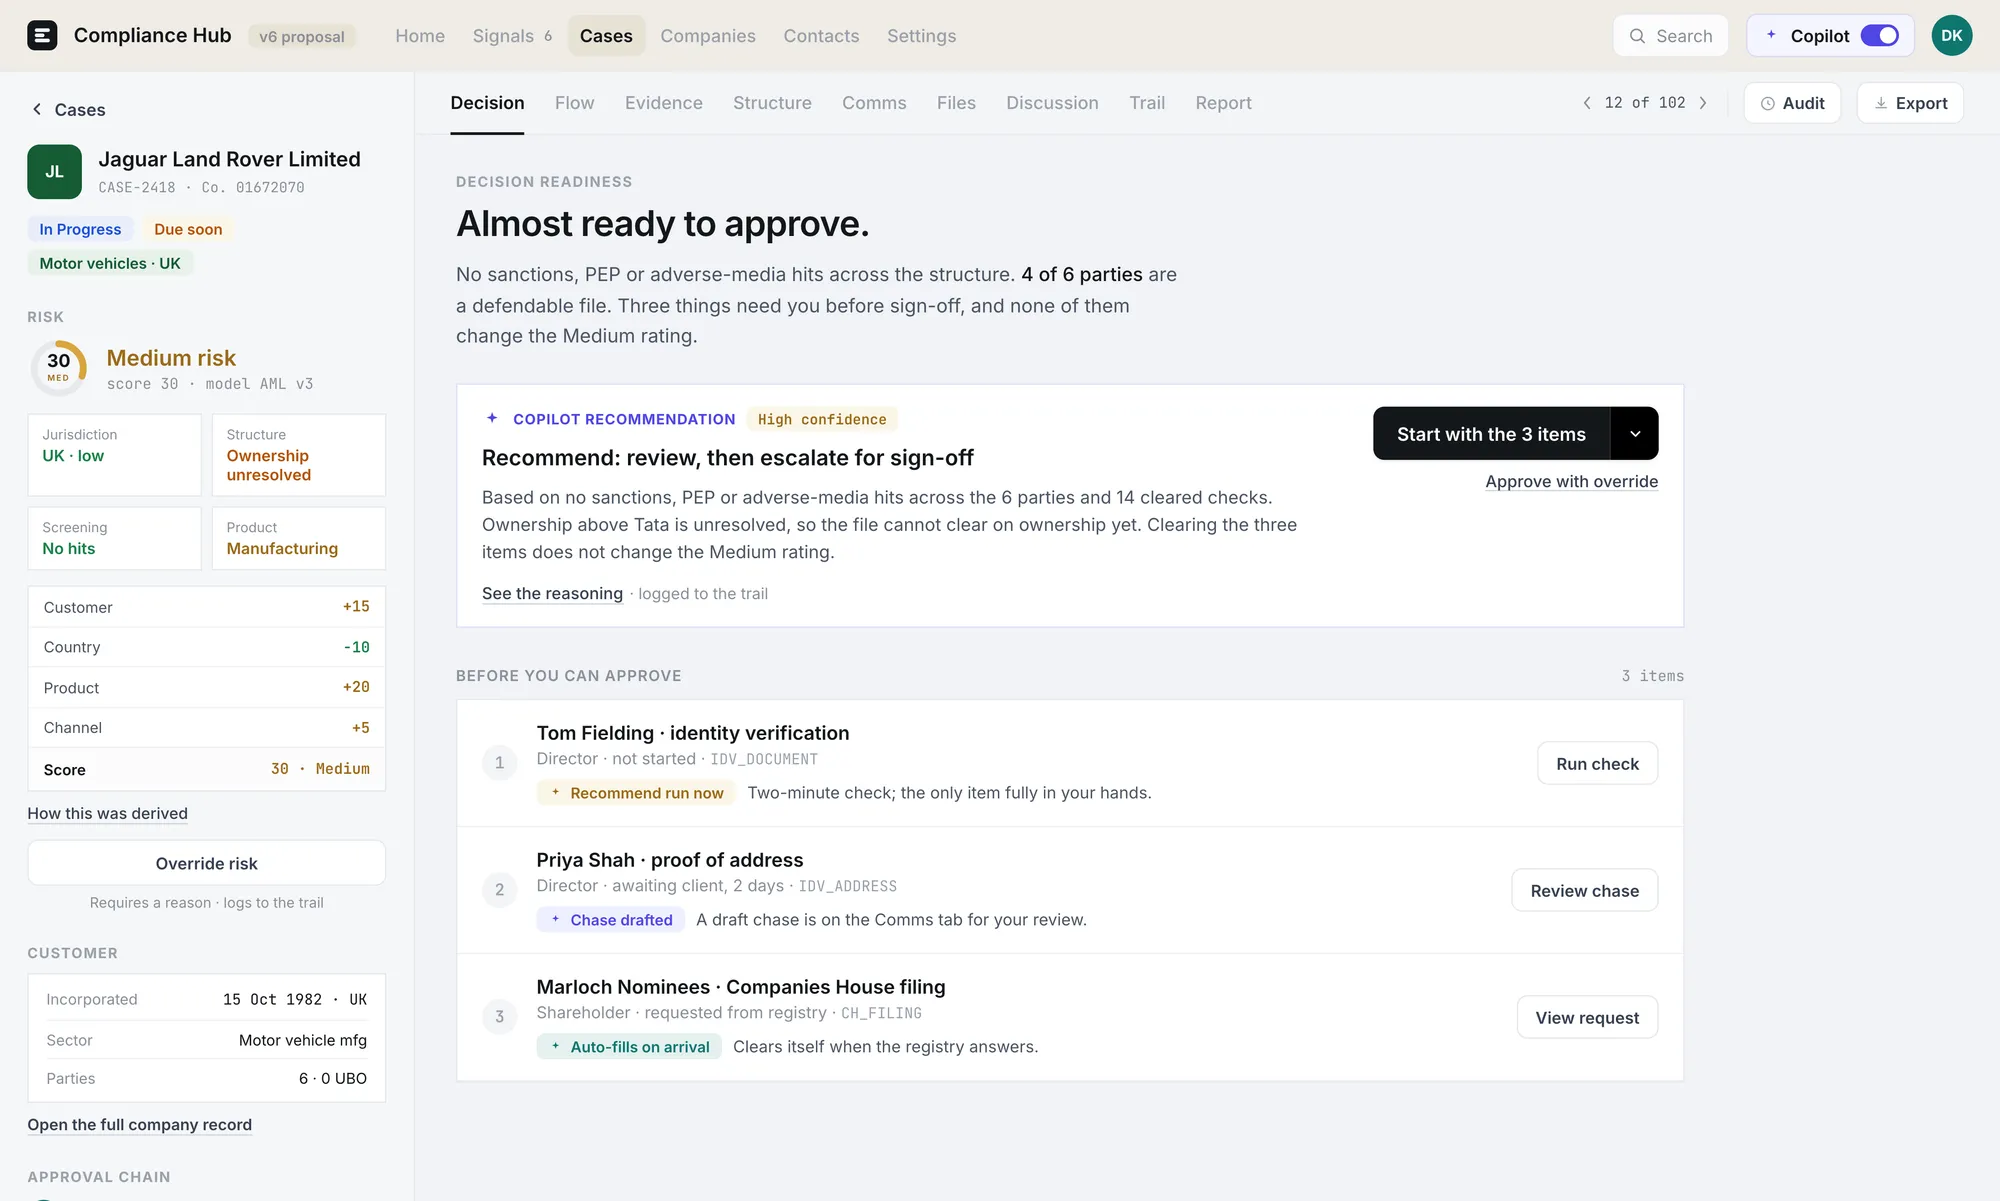
Task: Switch to the Comms tab
Action: tap(874, 103)
